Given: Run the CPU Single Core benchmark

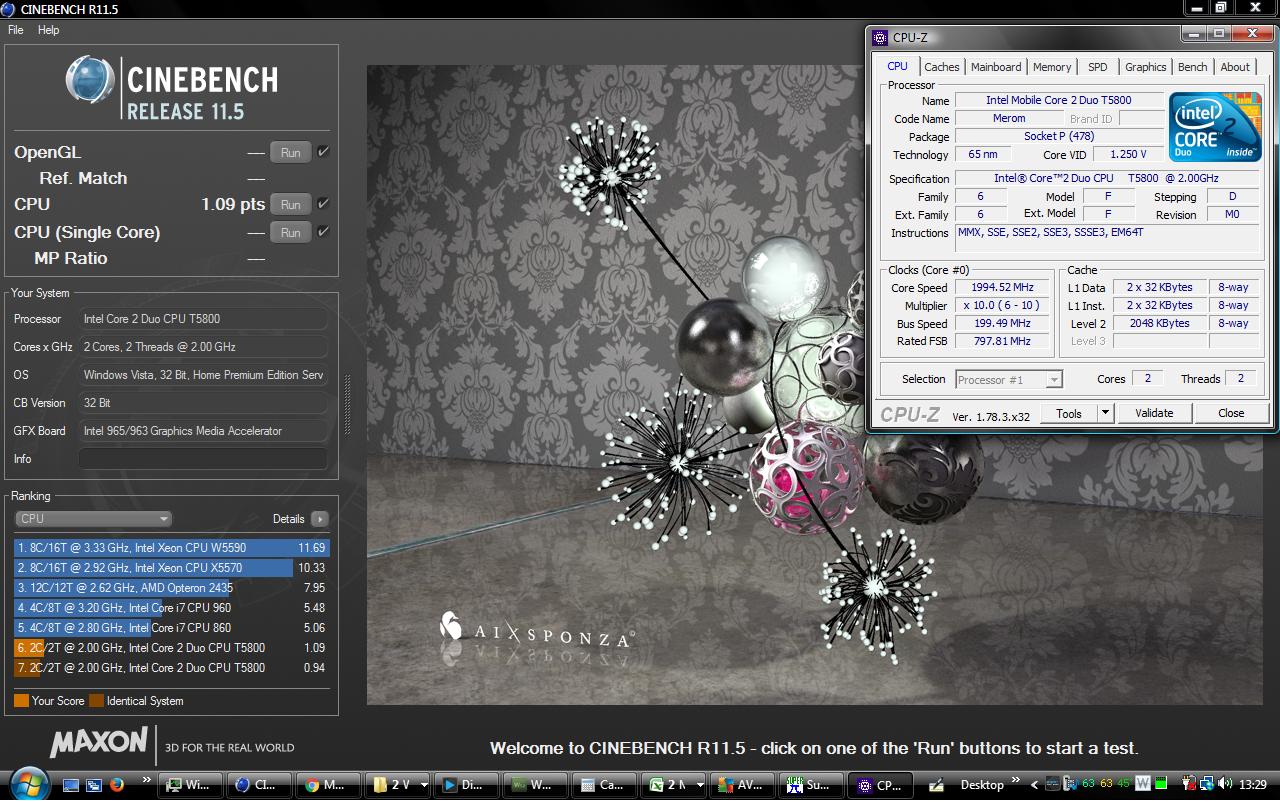Looking at the screenshot, I should click(x=290, y=233).
